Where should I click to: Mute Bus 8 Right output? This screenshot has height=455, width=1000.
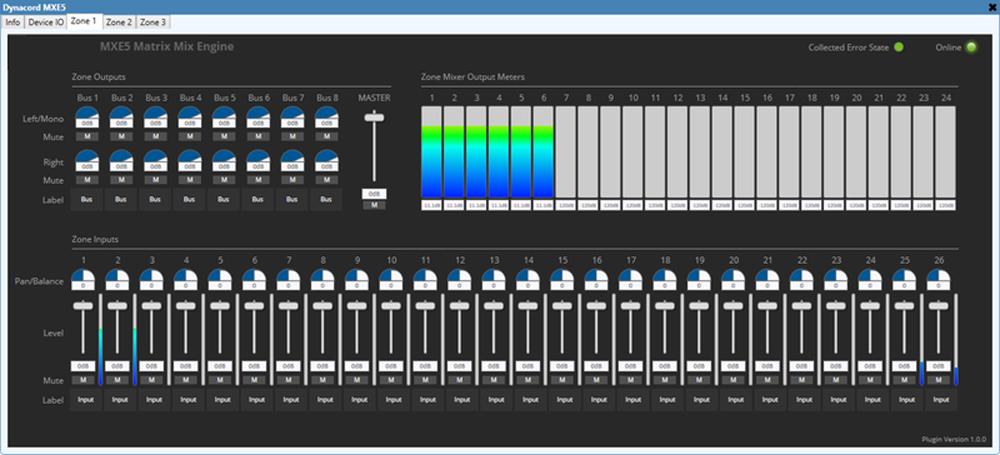click(x=327, y=180)
